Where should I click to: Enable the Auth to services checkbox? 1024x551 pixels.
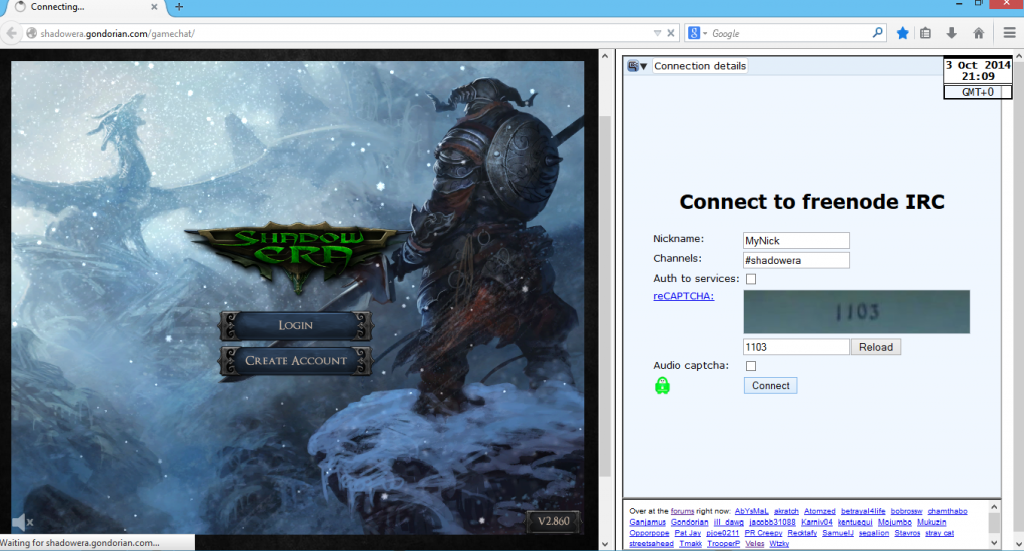coord(751,279)
